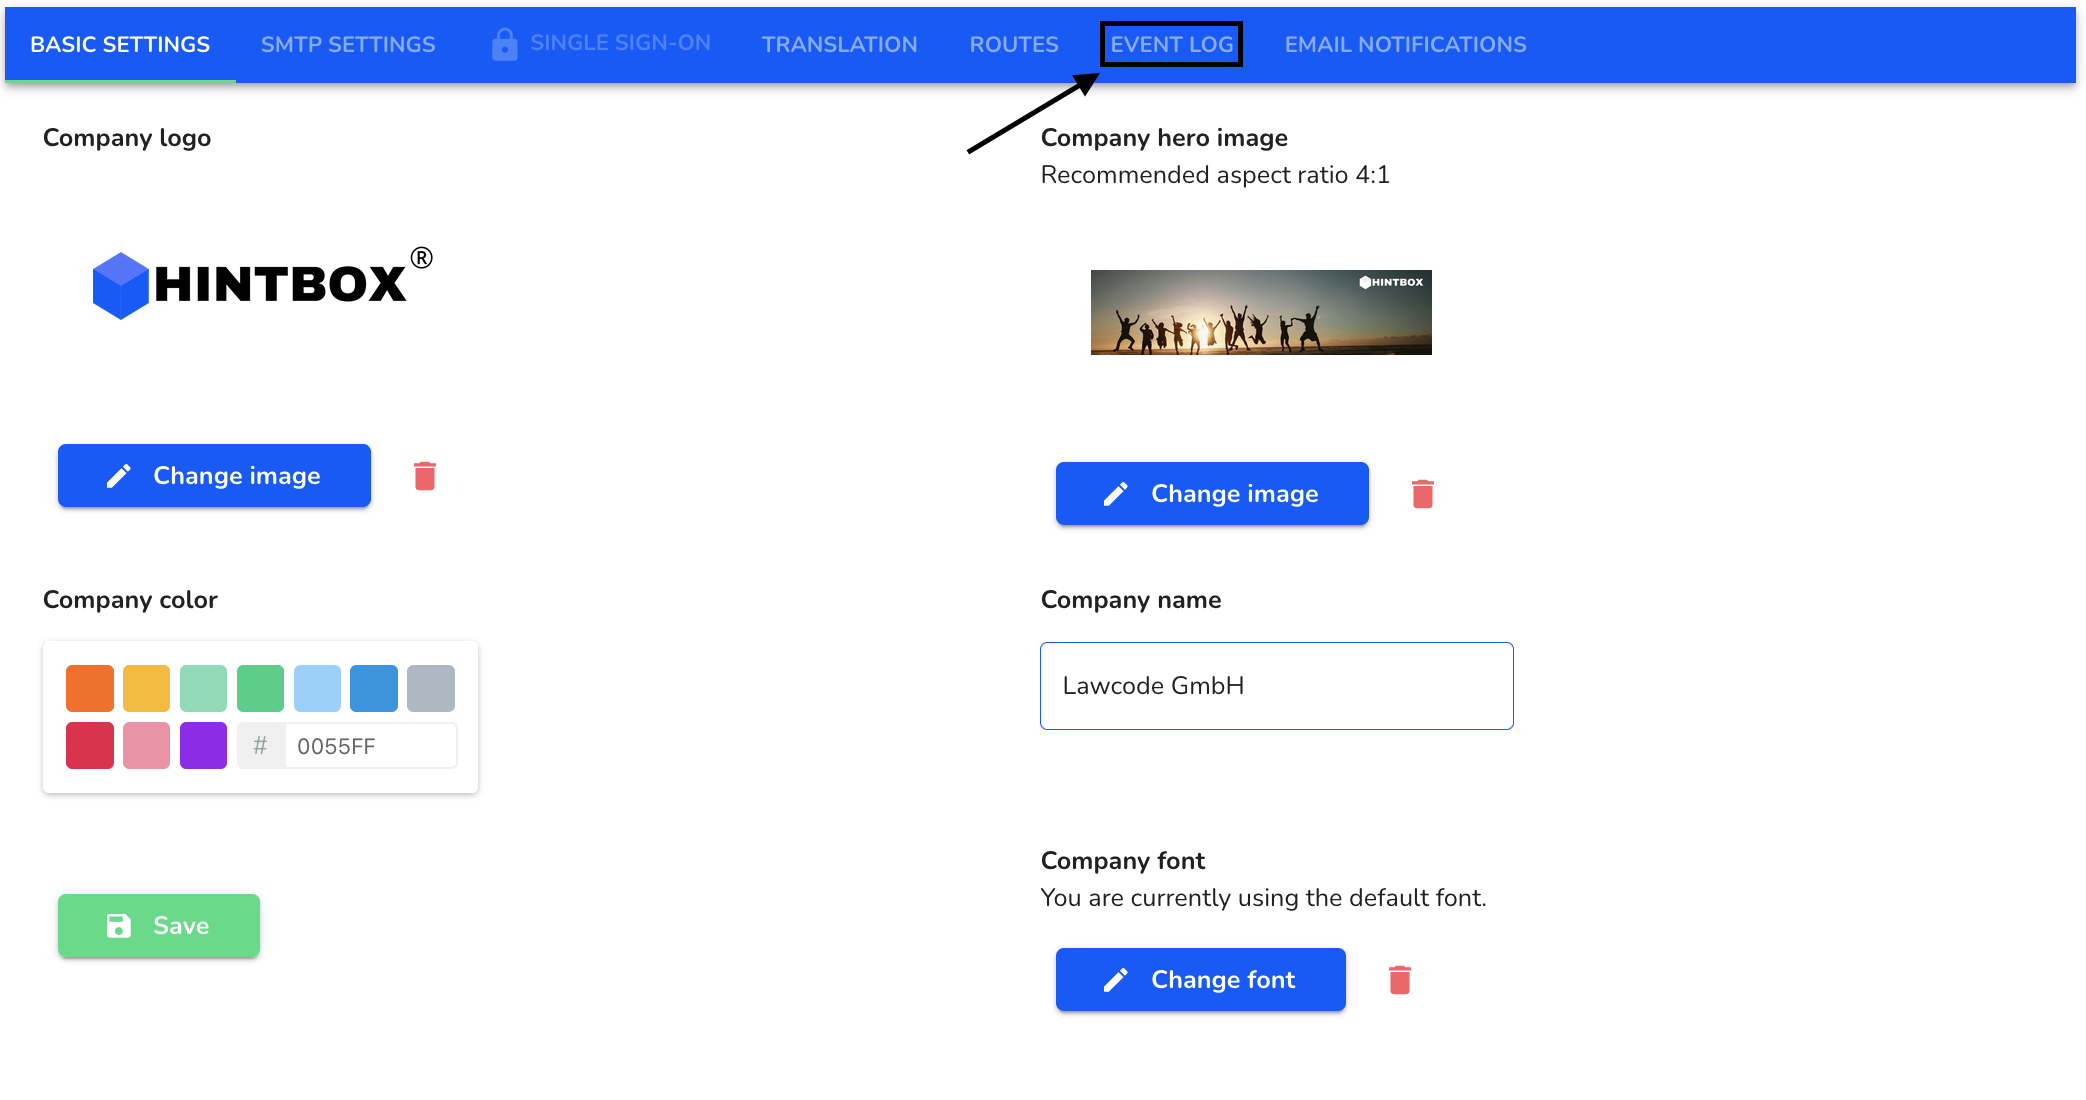
Task: Click the delete icon for hero image
Action: tap(1422, 494)
